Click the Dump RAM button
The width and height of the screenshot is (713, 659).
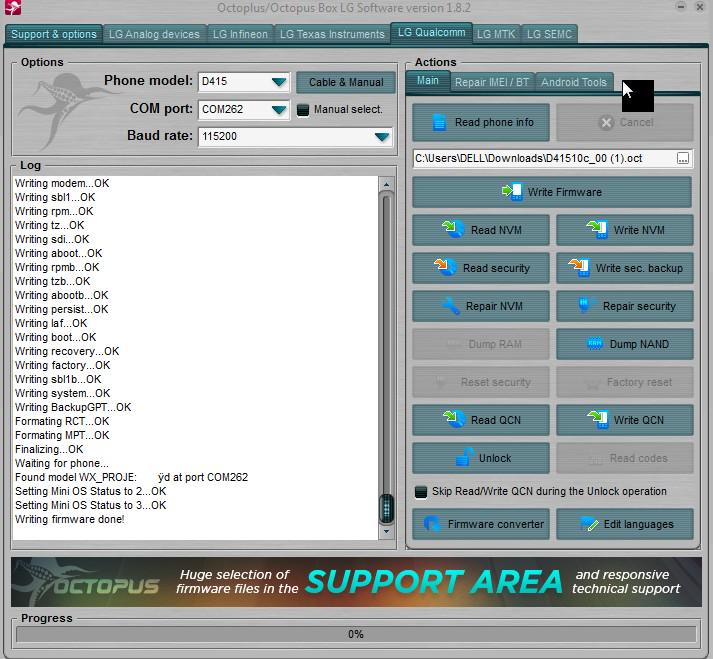(x=481, y=344)
